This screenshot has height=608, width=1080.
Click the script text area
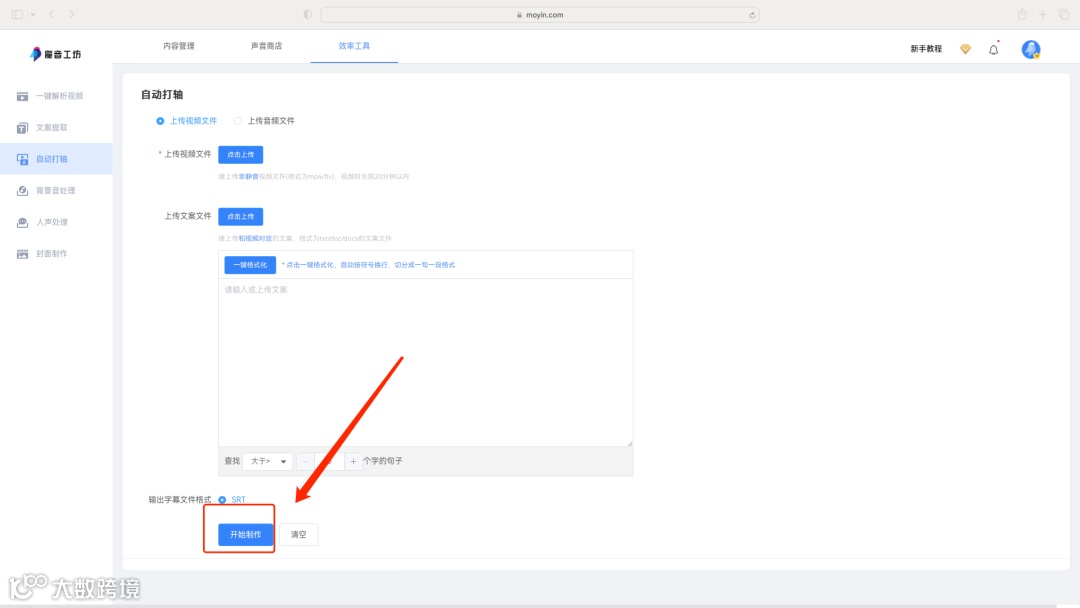click(426, 363)
